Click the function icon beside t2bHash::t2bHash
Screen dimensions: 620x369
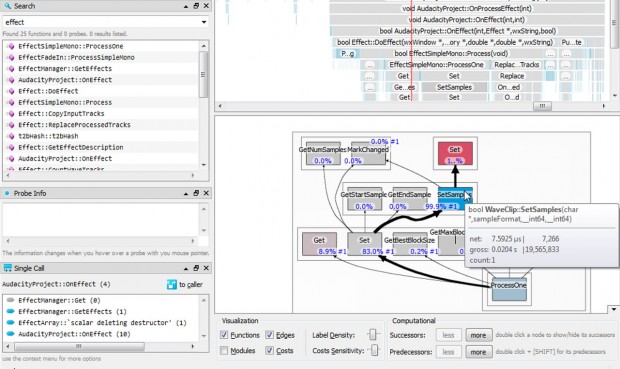11,136
